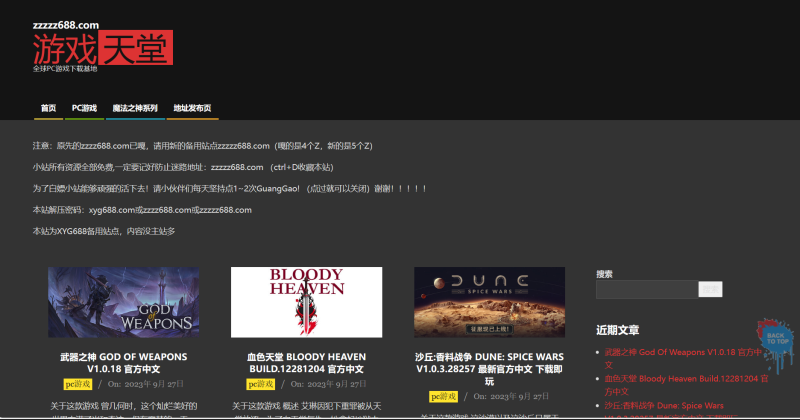Open the 魔法之神系列 menu item
The width and height of the screenshot is (800, 420).
(x=135, y=108)
